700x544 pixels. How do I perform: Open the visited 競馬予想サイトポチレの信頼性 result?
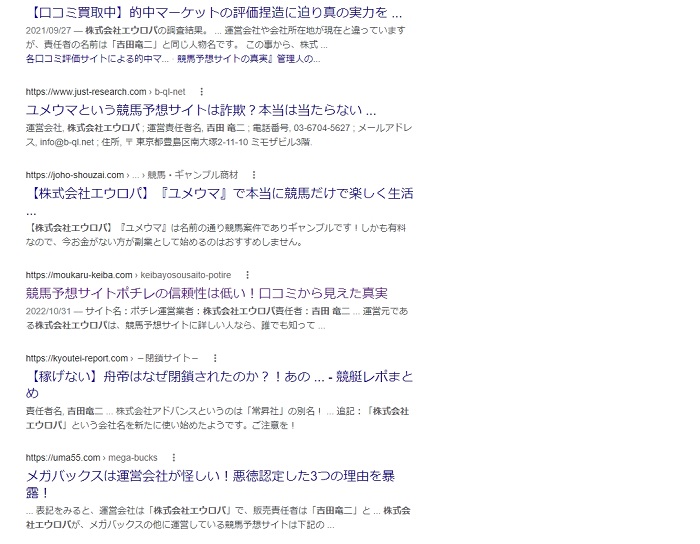click(206, 293)
